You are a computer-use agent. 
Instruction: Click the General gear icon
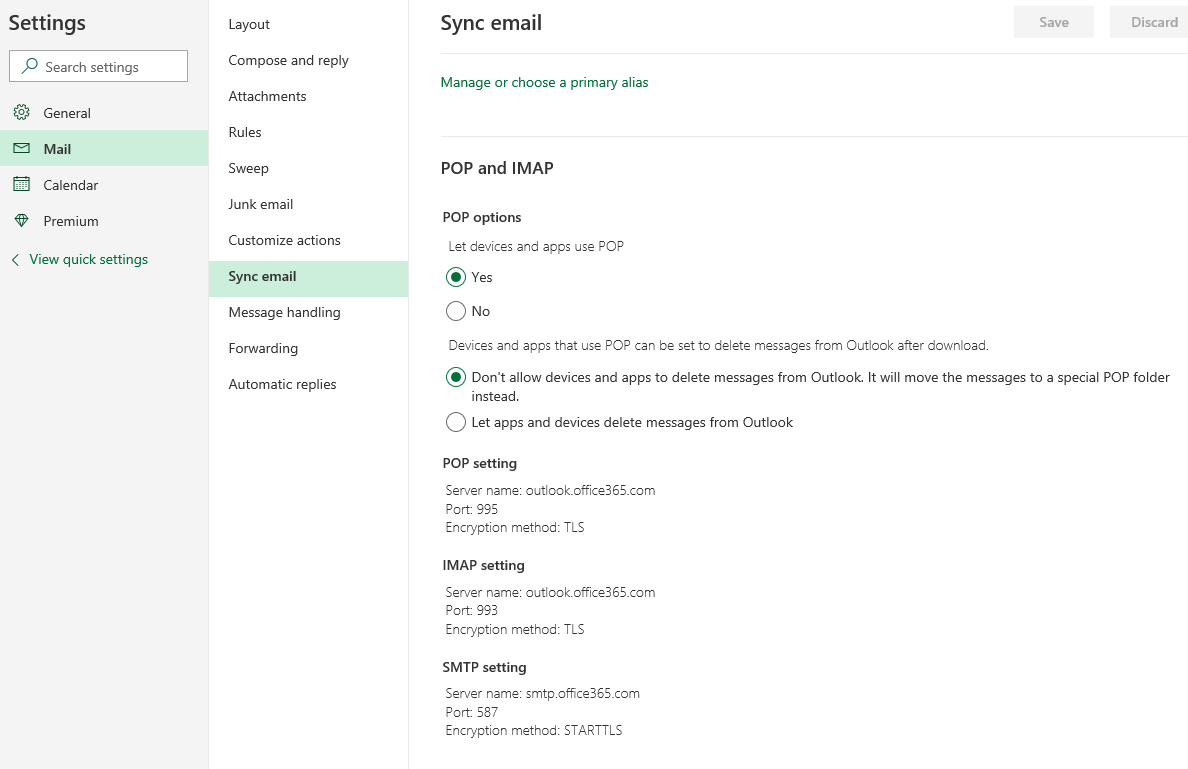click(x=21, y=113)
